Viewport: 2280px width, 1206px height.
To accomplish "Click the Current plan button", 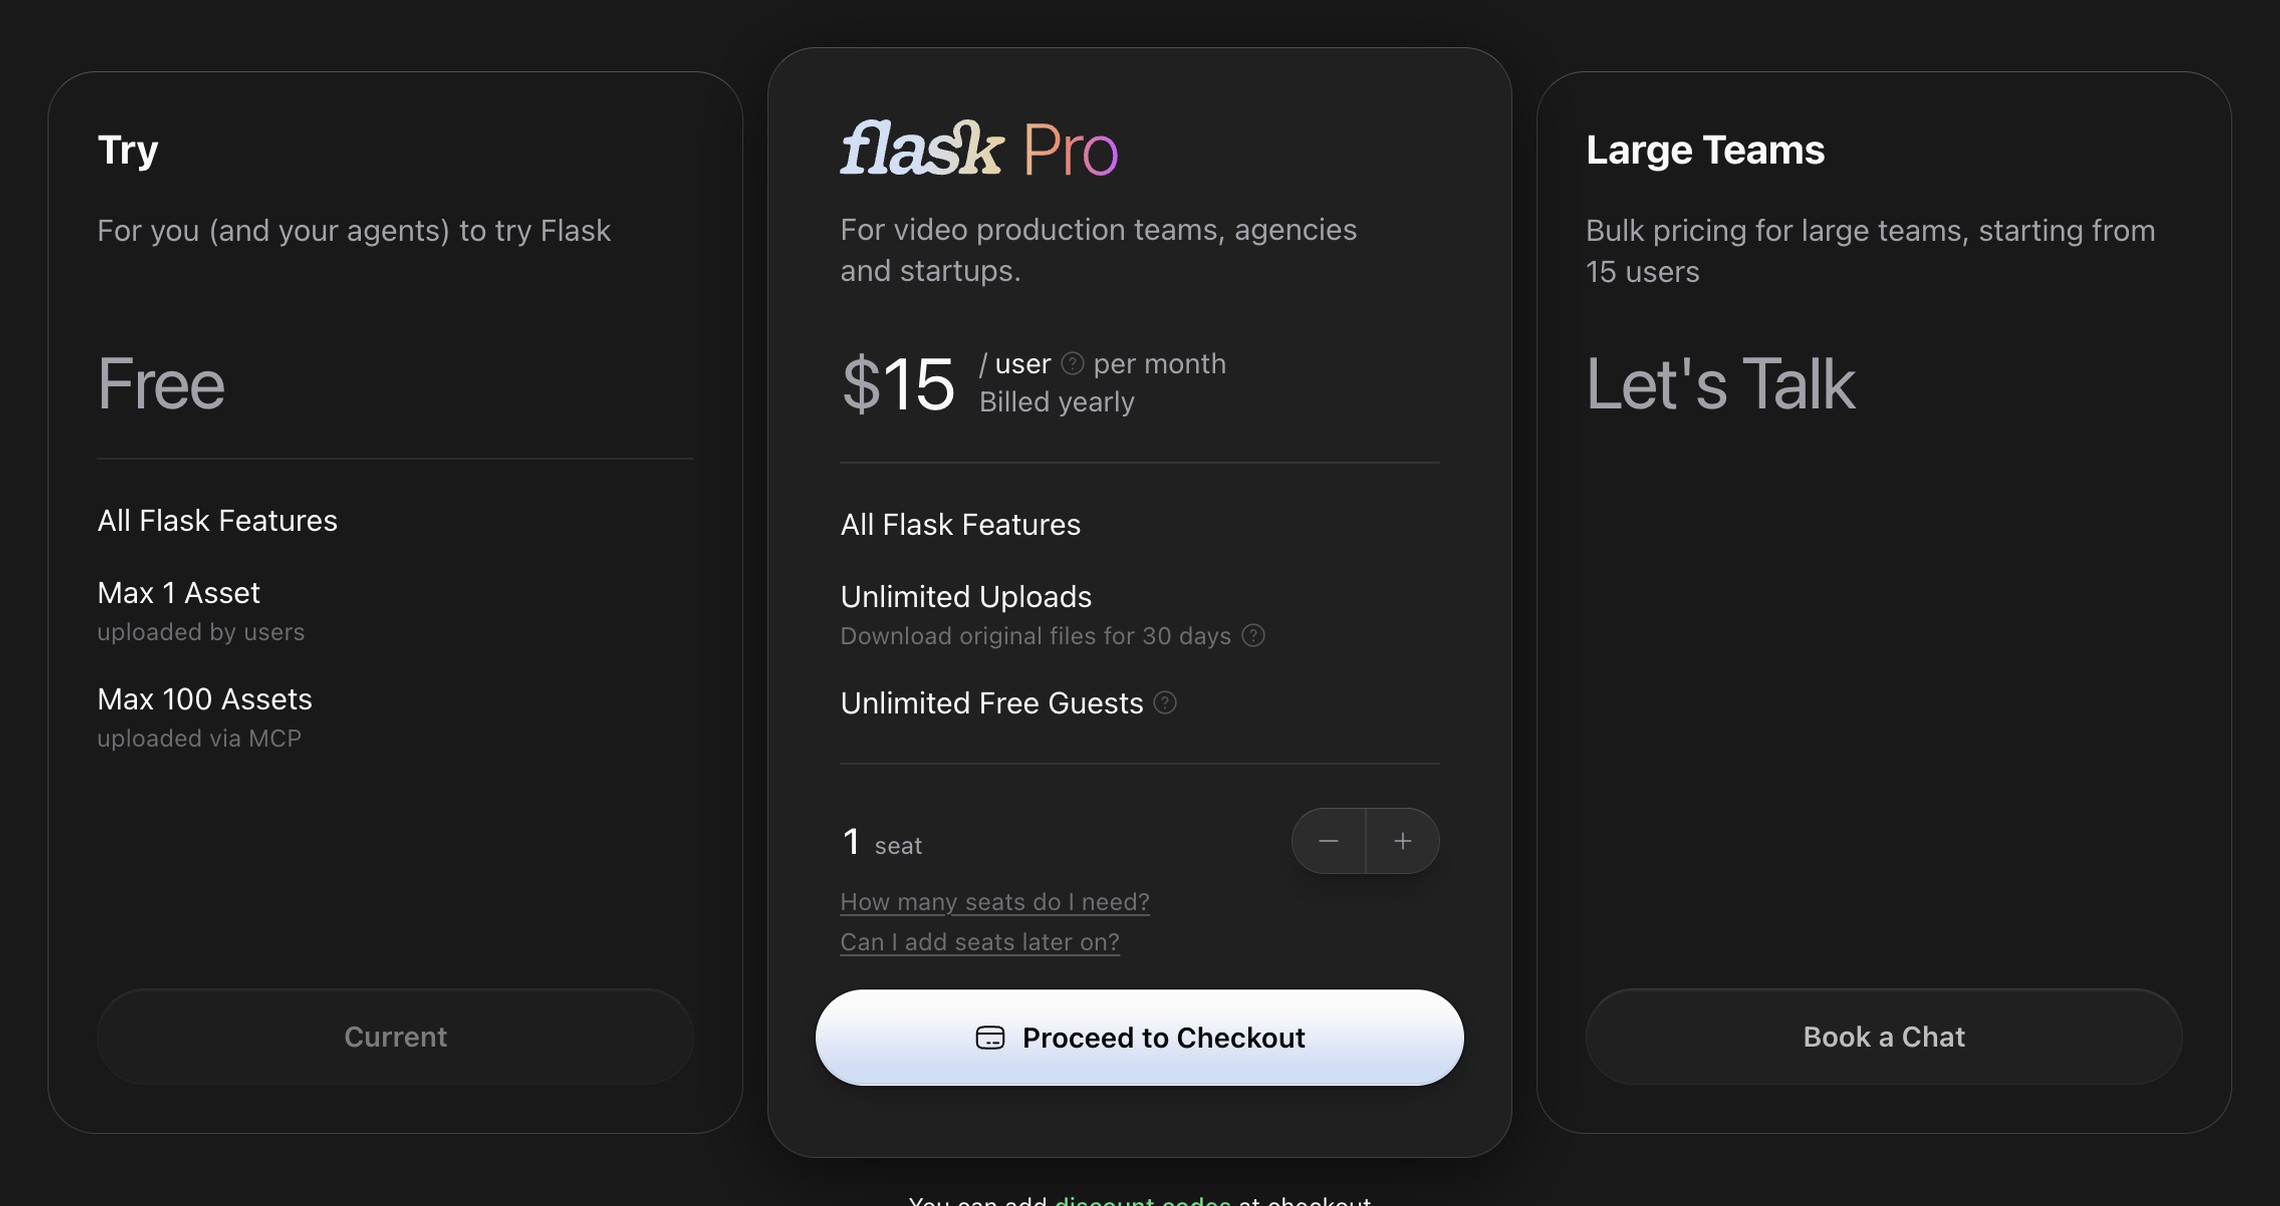I will pos(395,1037).
